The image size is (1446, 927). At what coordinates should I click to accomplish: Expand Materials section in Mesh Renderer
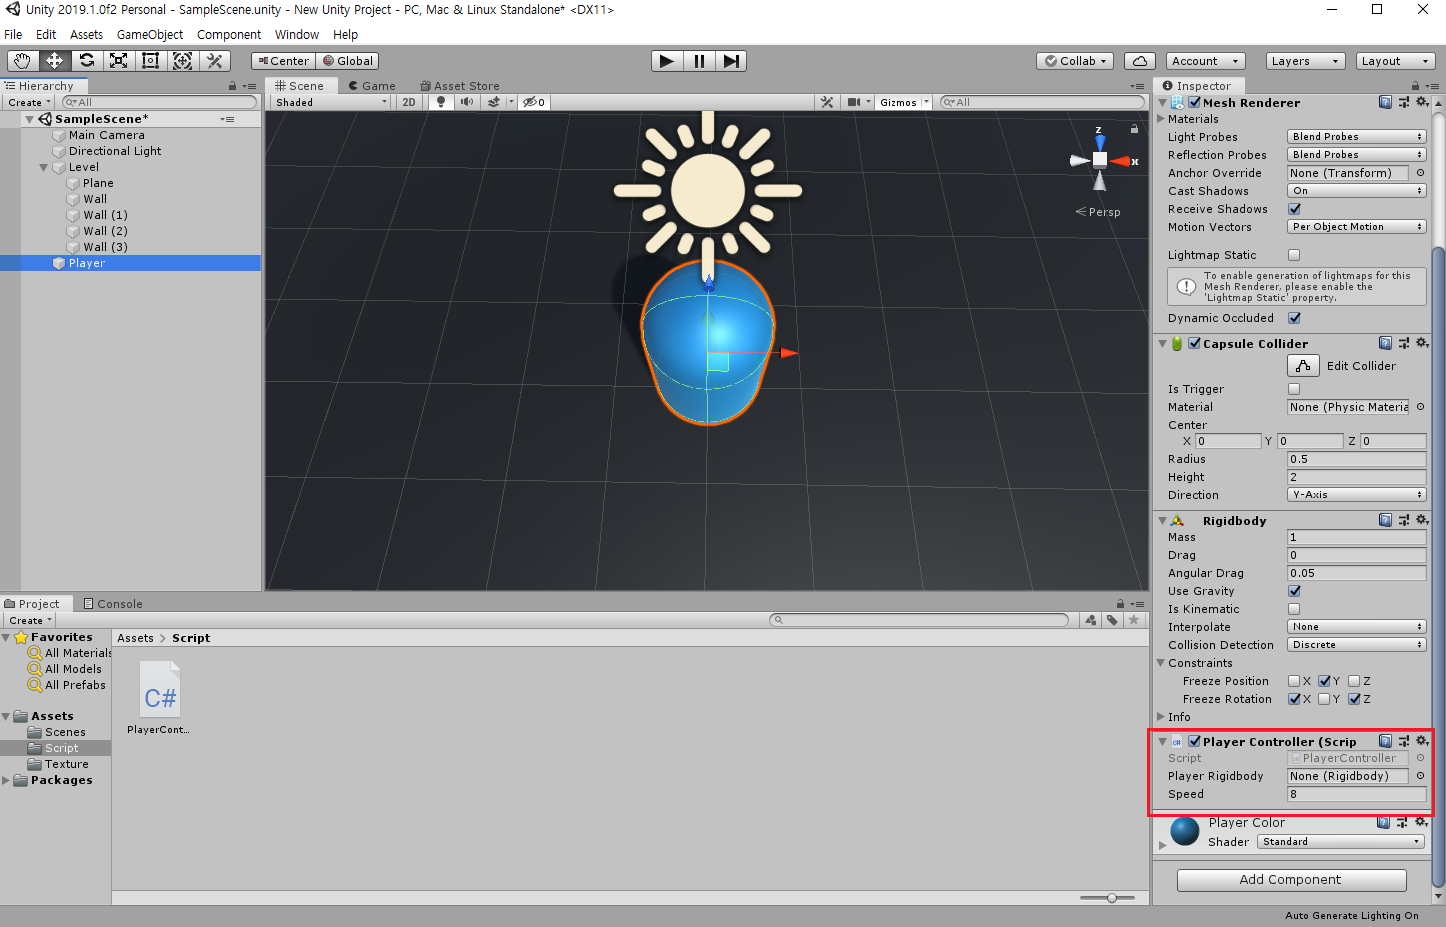click(x=1161, y=119)
